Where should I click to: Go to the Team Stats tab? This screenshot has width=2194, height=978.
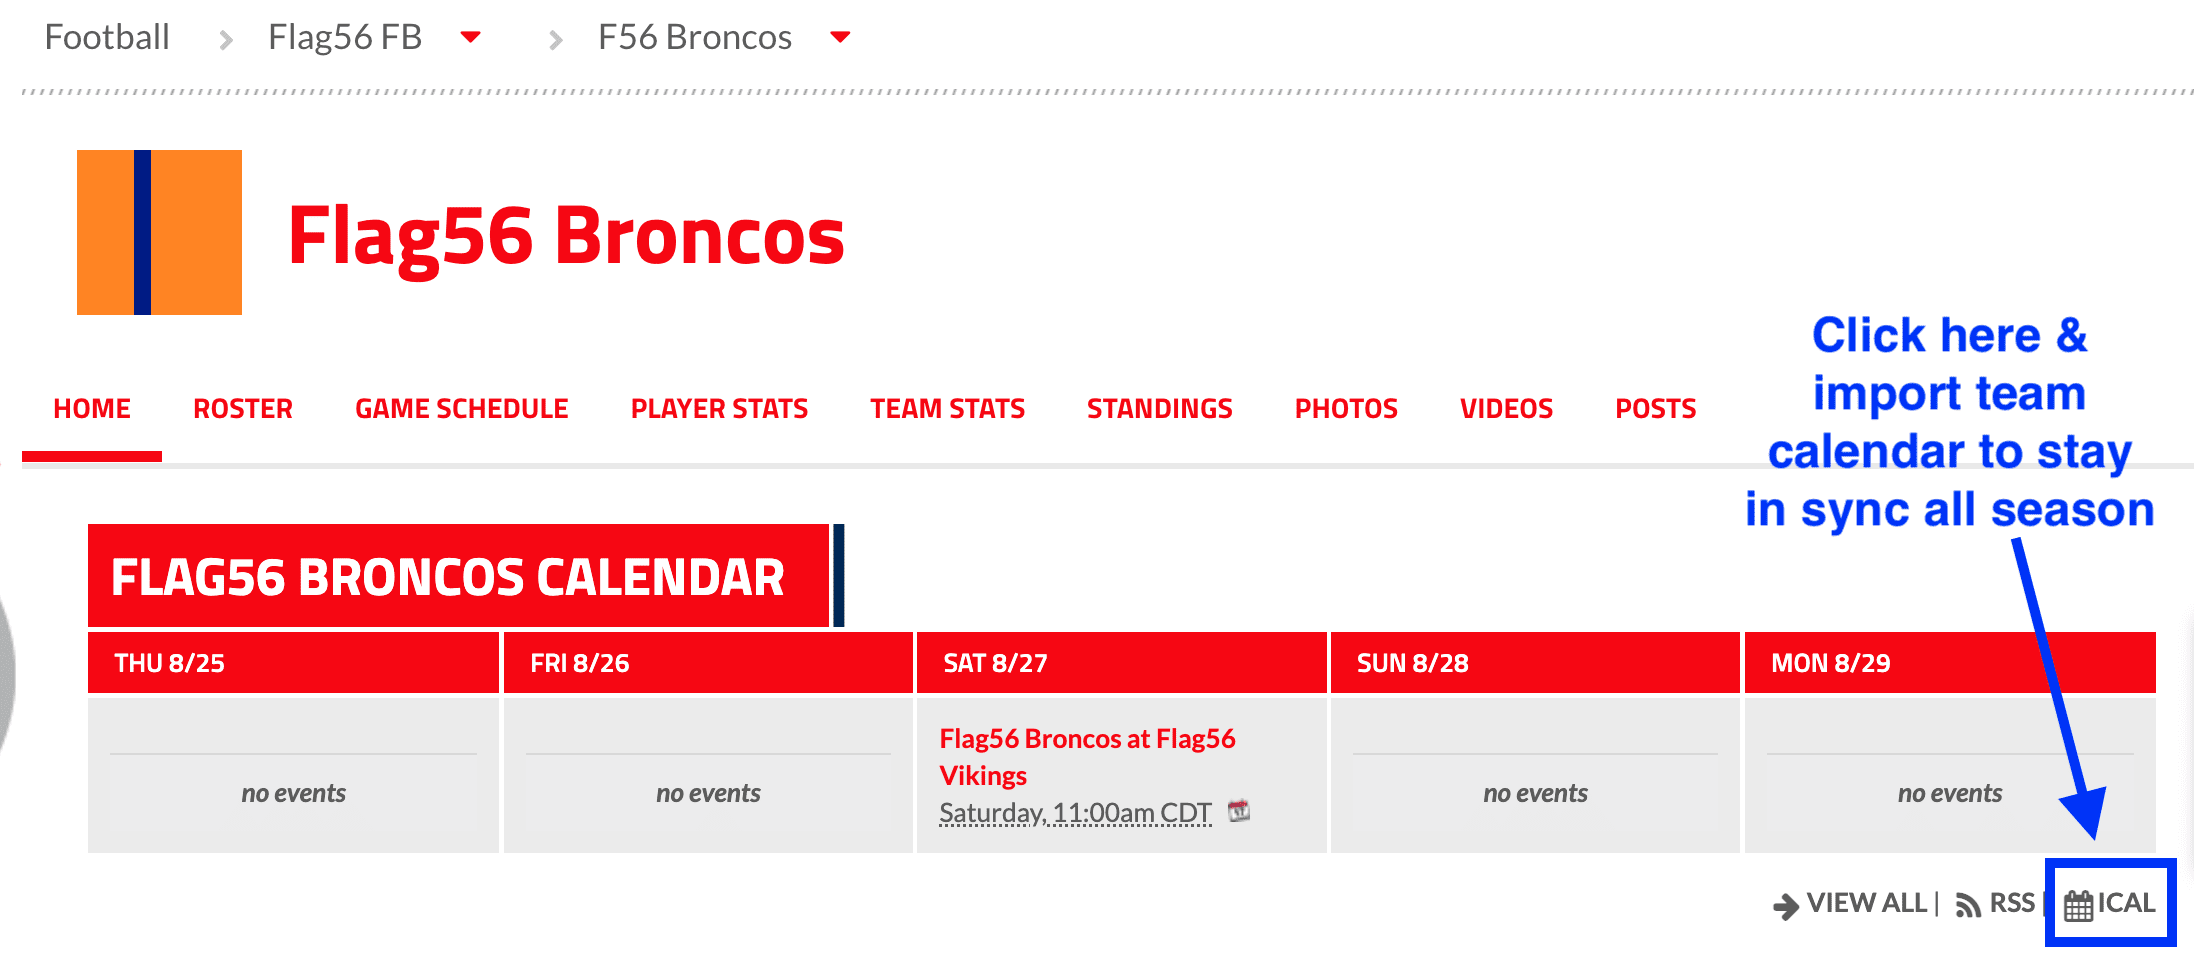click(947, 408)
